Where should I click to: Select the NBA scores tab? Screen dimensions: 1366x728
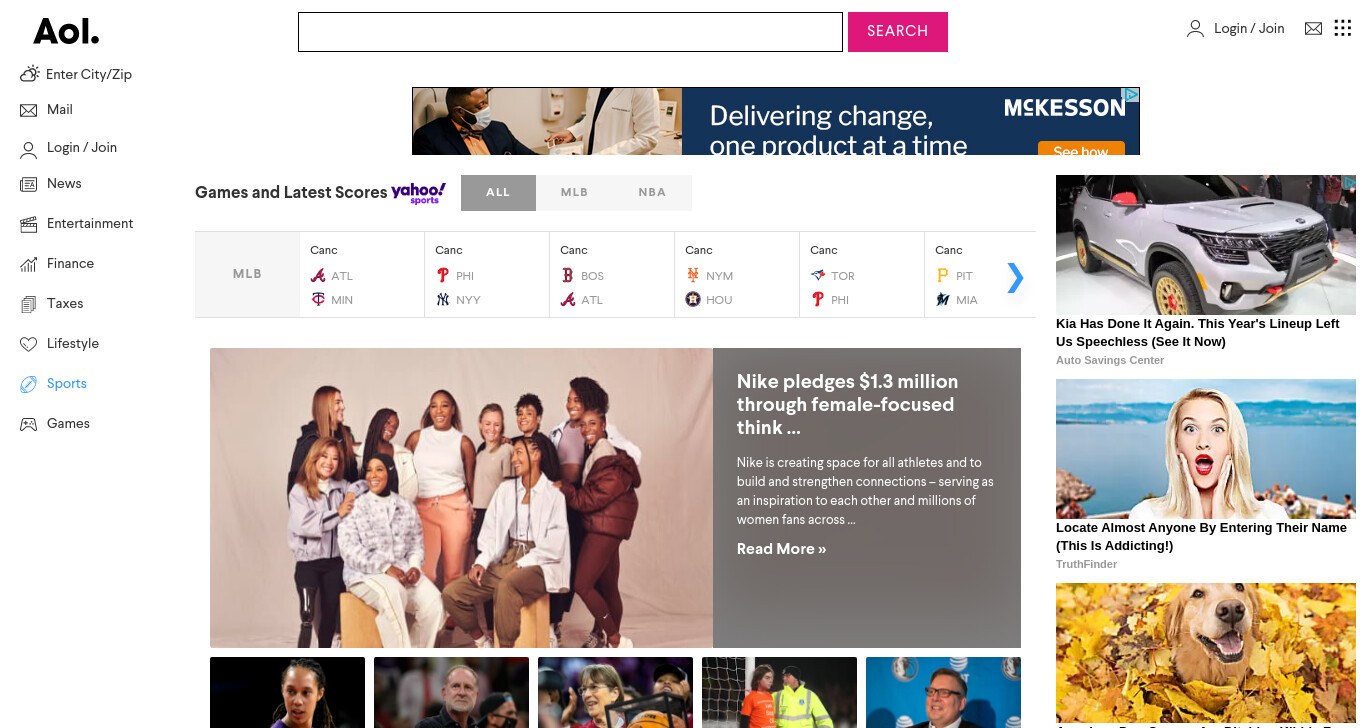point(652,192)
